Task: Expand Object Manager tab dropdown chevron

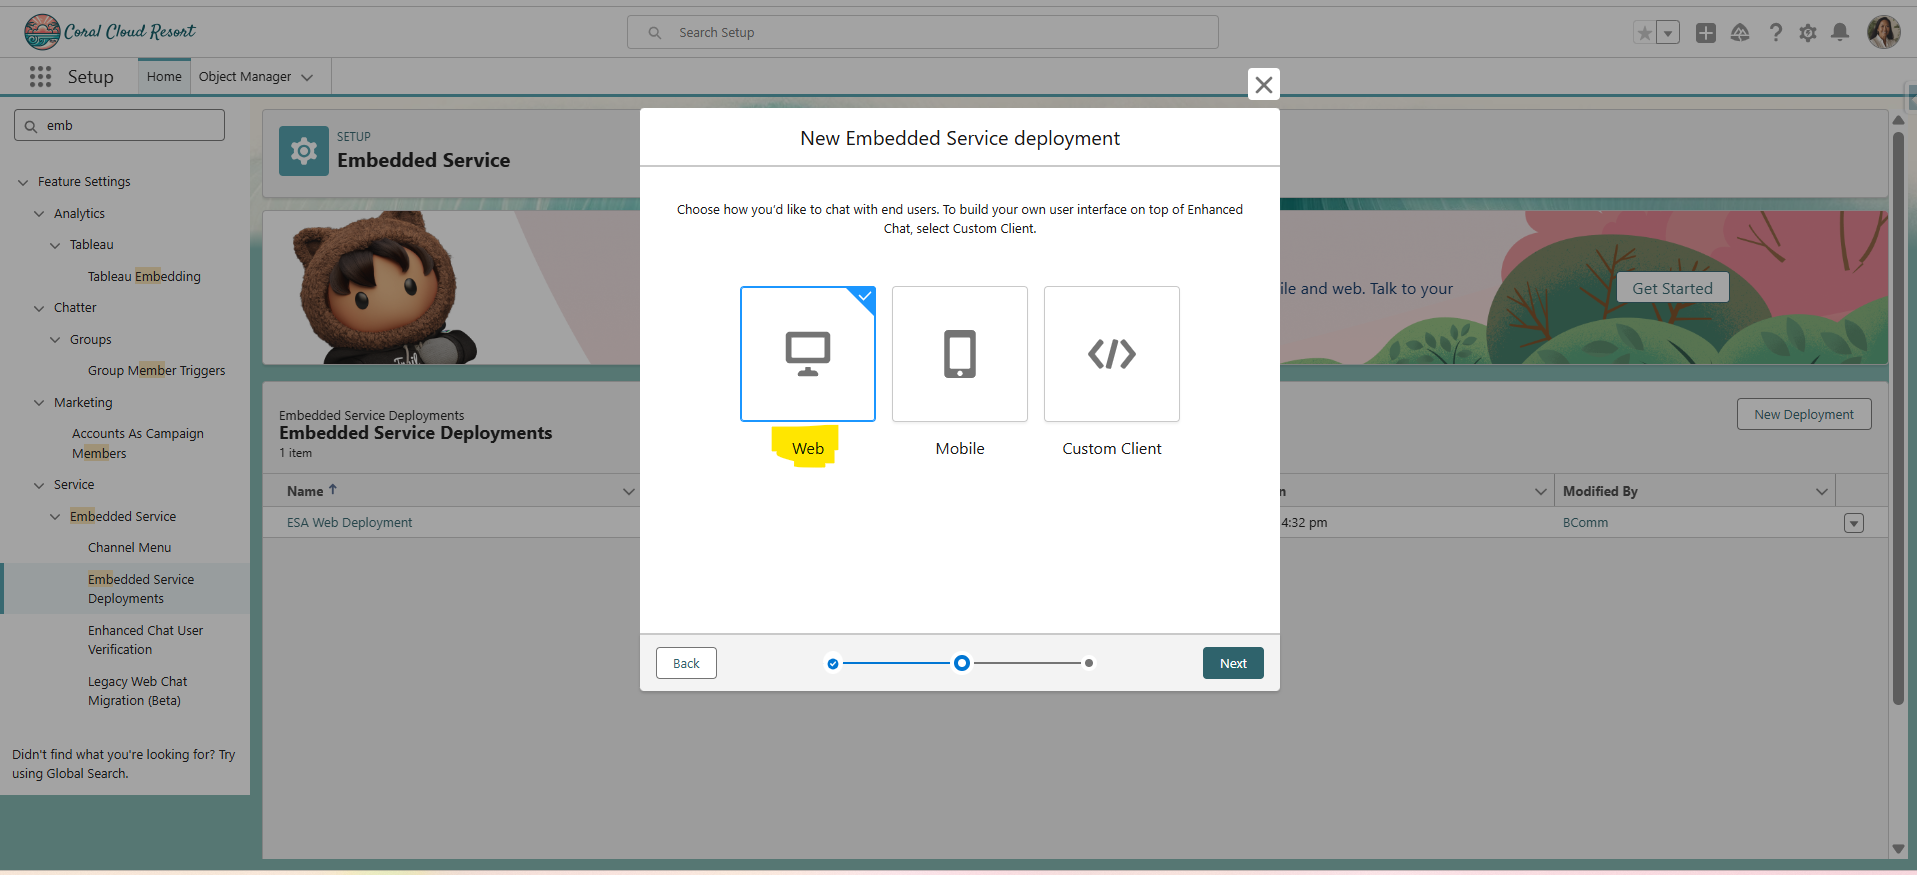Action: click(307, 77)
